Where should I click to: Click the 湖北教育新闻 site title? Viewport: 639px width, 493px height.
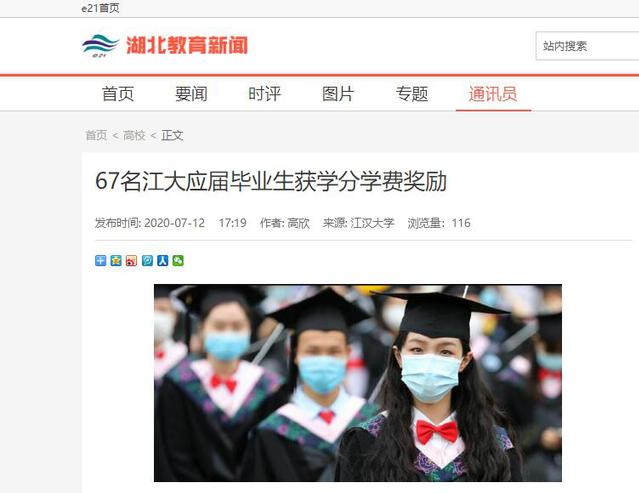[187, 45]
